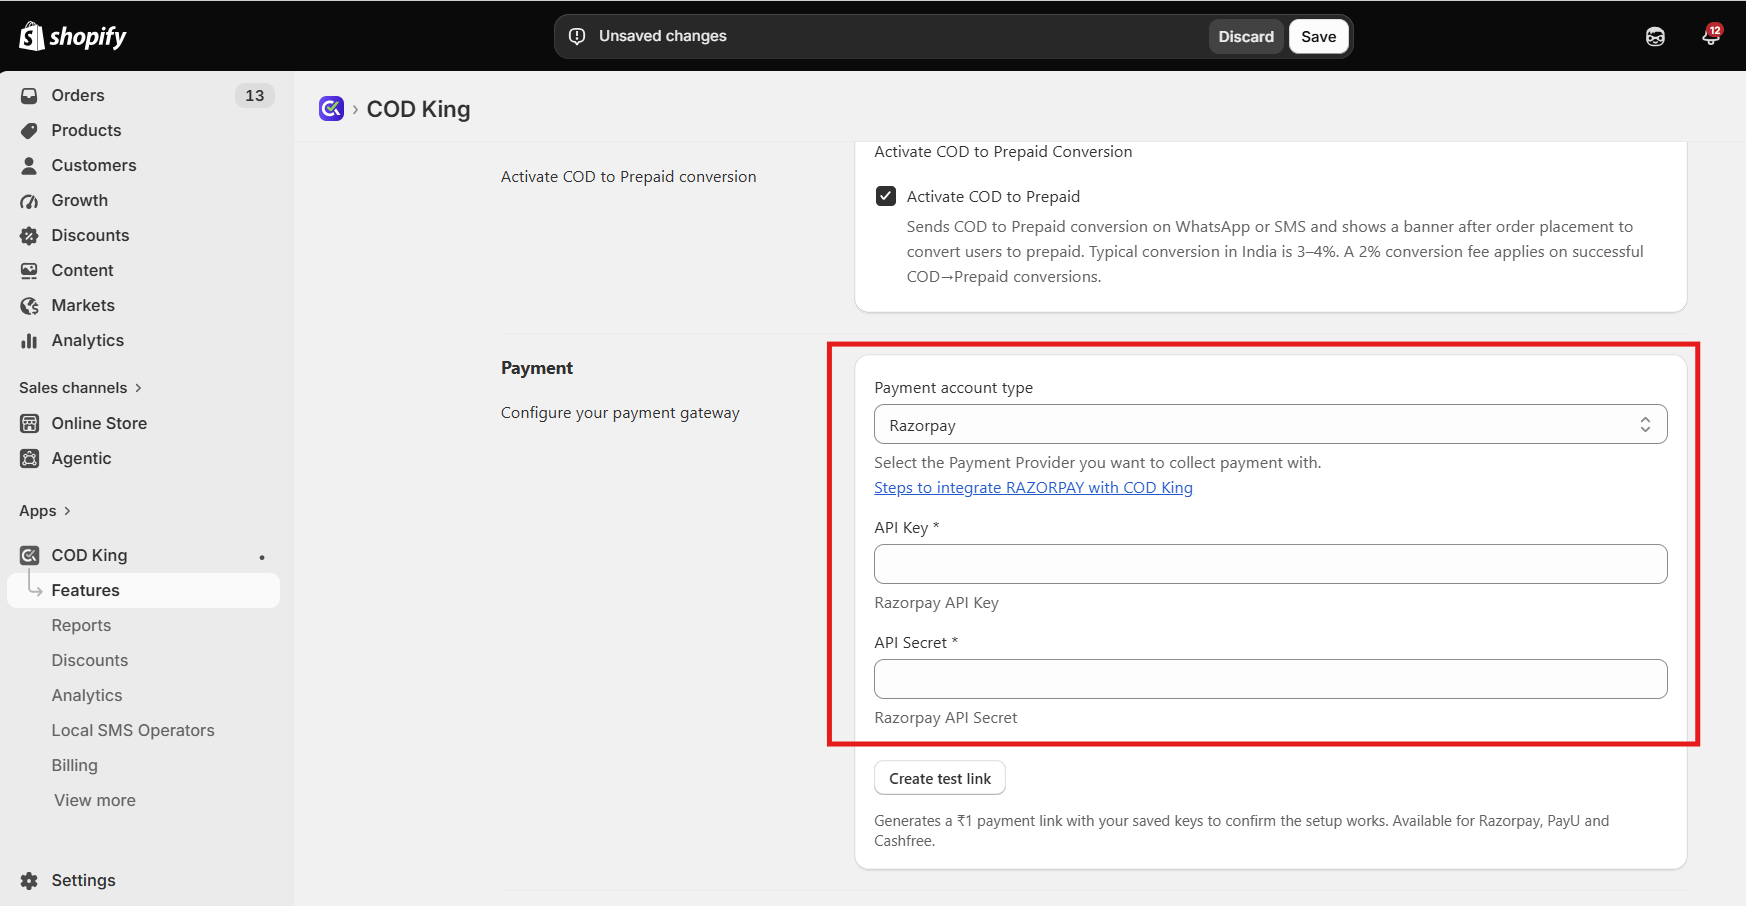Screen dimensions: 1746x906
Task: Click the Content image icon
Action: [x=29, y=270]
